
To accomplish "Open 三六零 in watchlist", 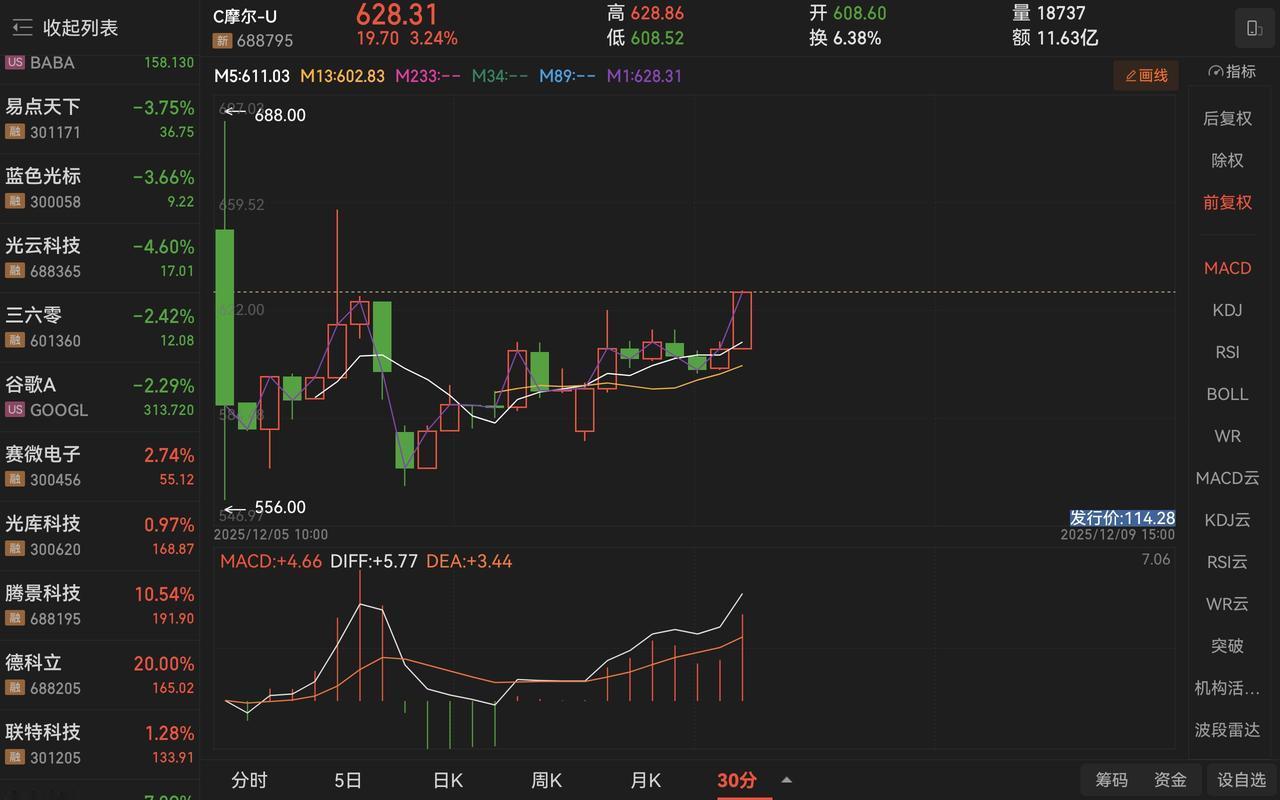I will (100, 327).
